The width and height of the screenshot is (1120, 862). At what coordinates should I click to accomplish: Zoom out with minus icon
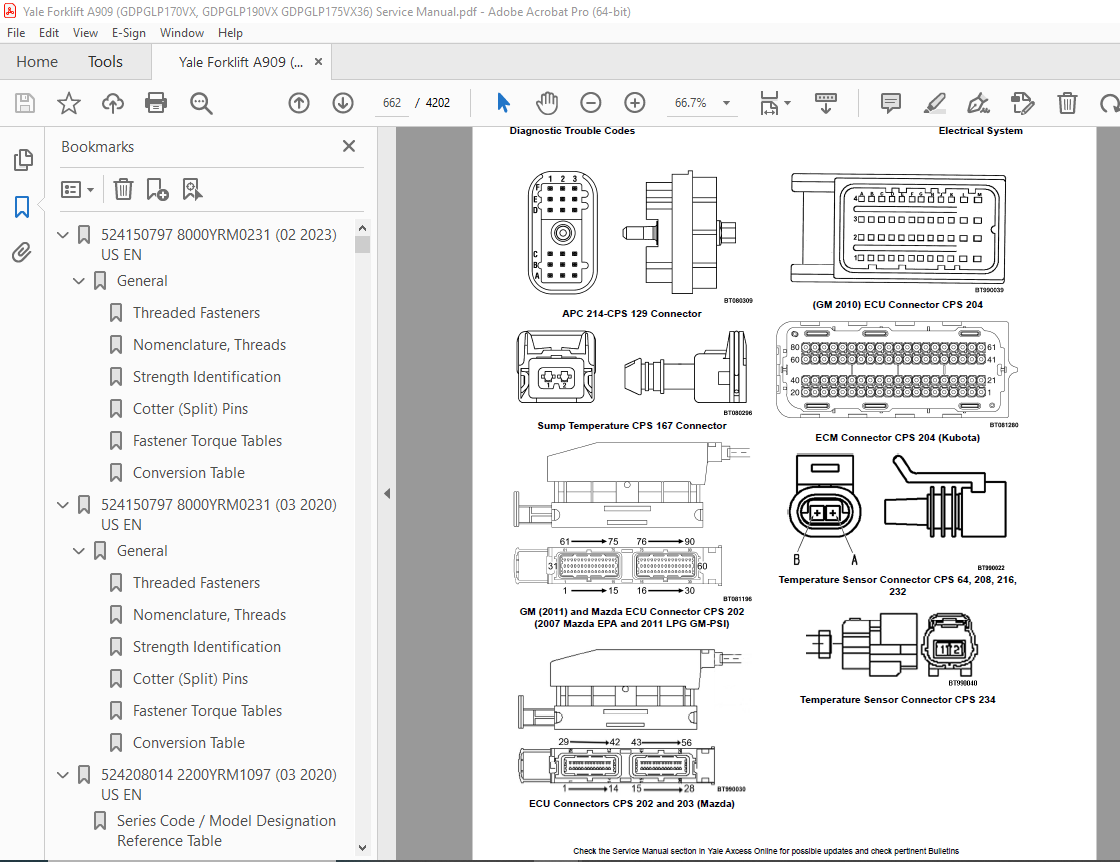tap(591, 103)
